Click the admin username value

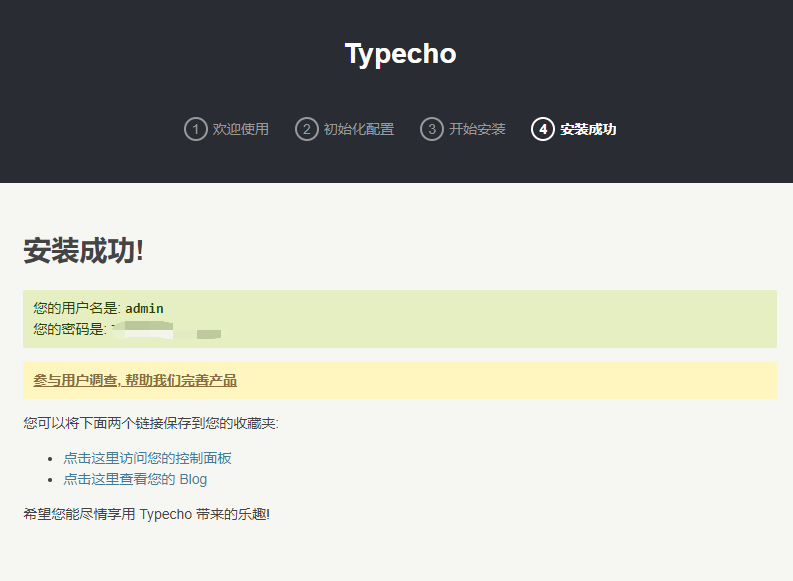[x=144, y=308]
